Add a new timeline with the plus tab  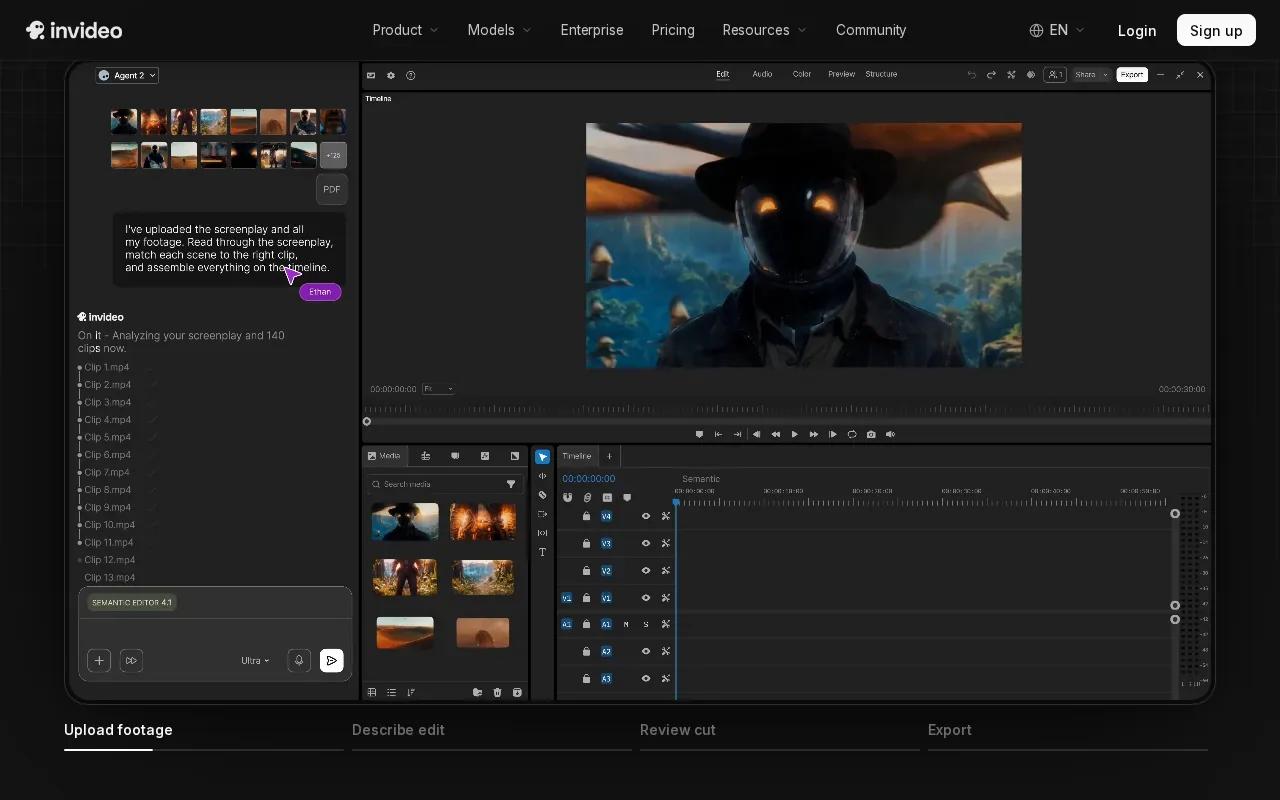coord(609,456)
